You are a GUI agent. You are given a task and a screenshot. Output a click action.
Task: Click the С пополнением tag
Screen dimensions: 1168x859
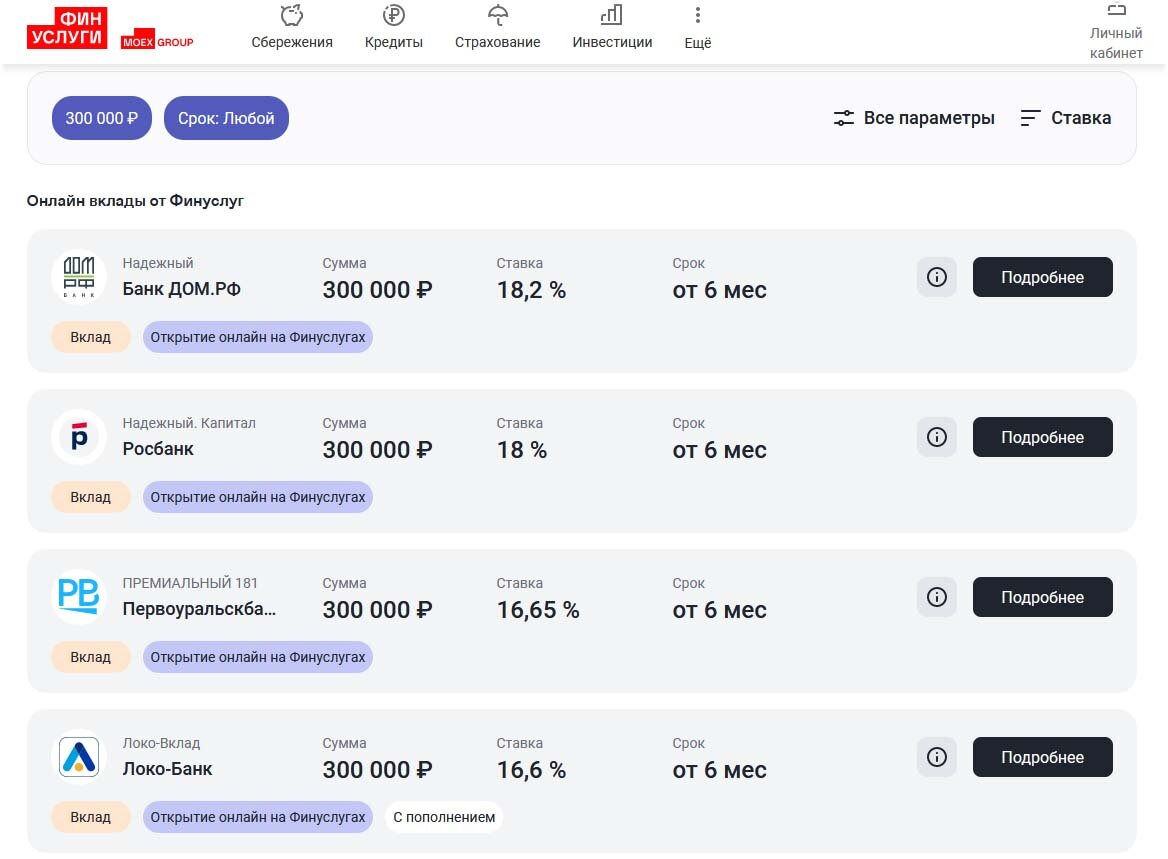(x=444, y=817)
